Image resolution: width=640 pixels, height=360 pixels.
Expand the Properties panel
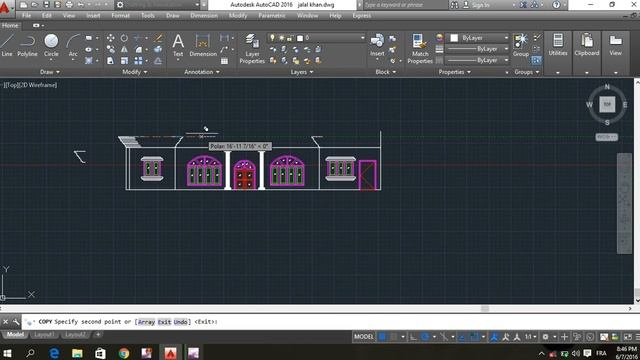click(x=454, y=72)
